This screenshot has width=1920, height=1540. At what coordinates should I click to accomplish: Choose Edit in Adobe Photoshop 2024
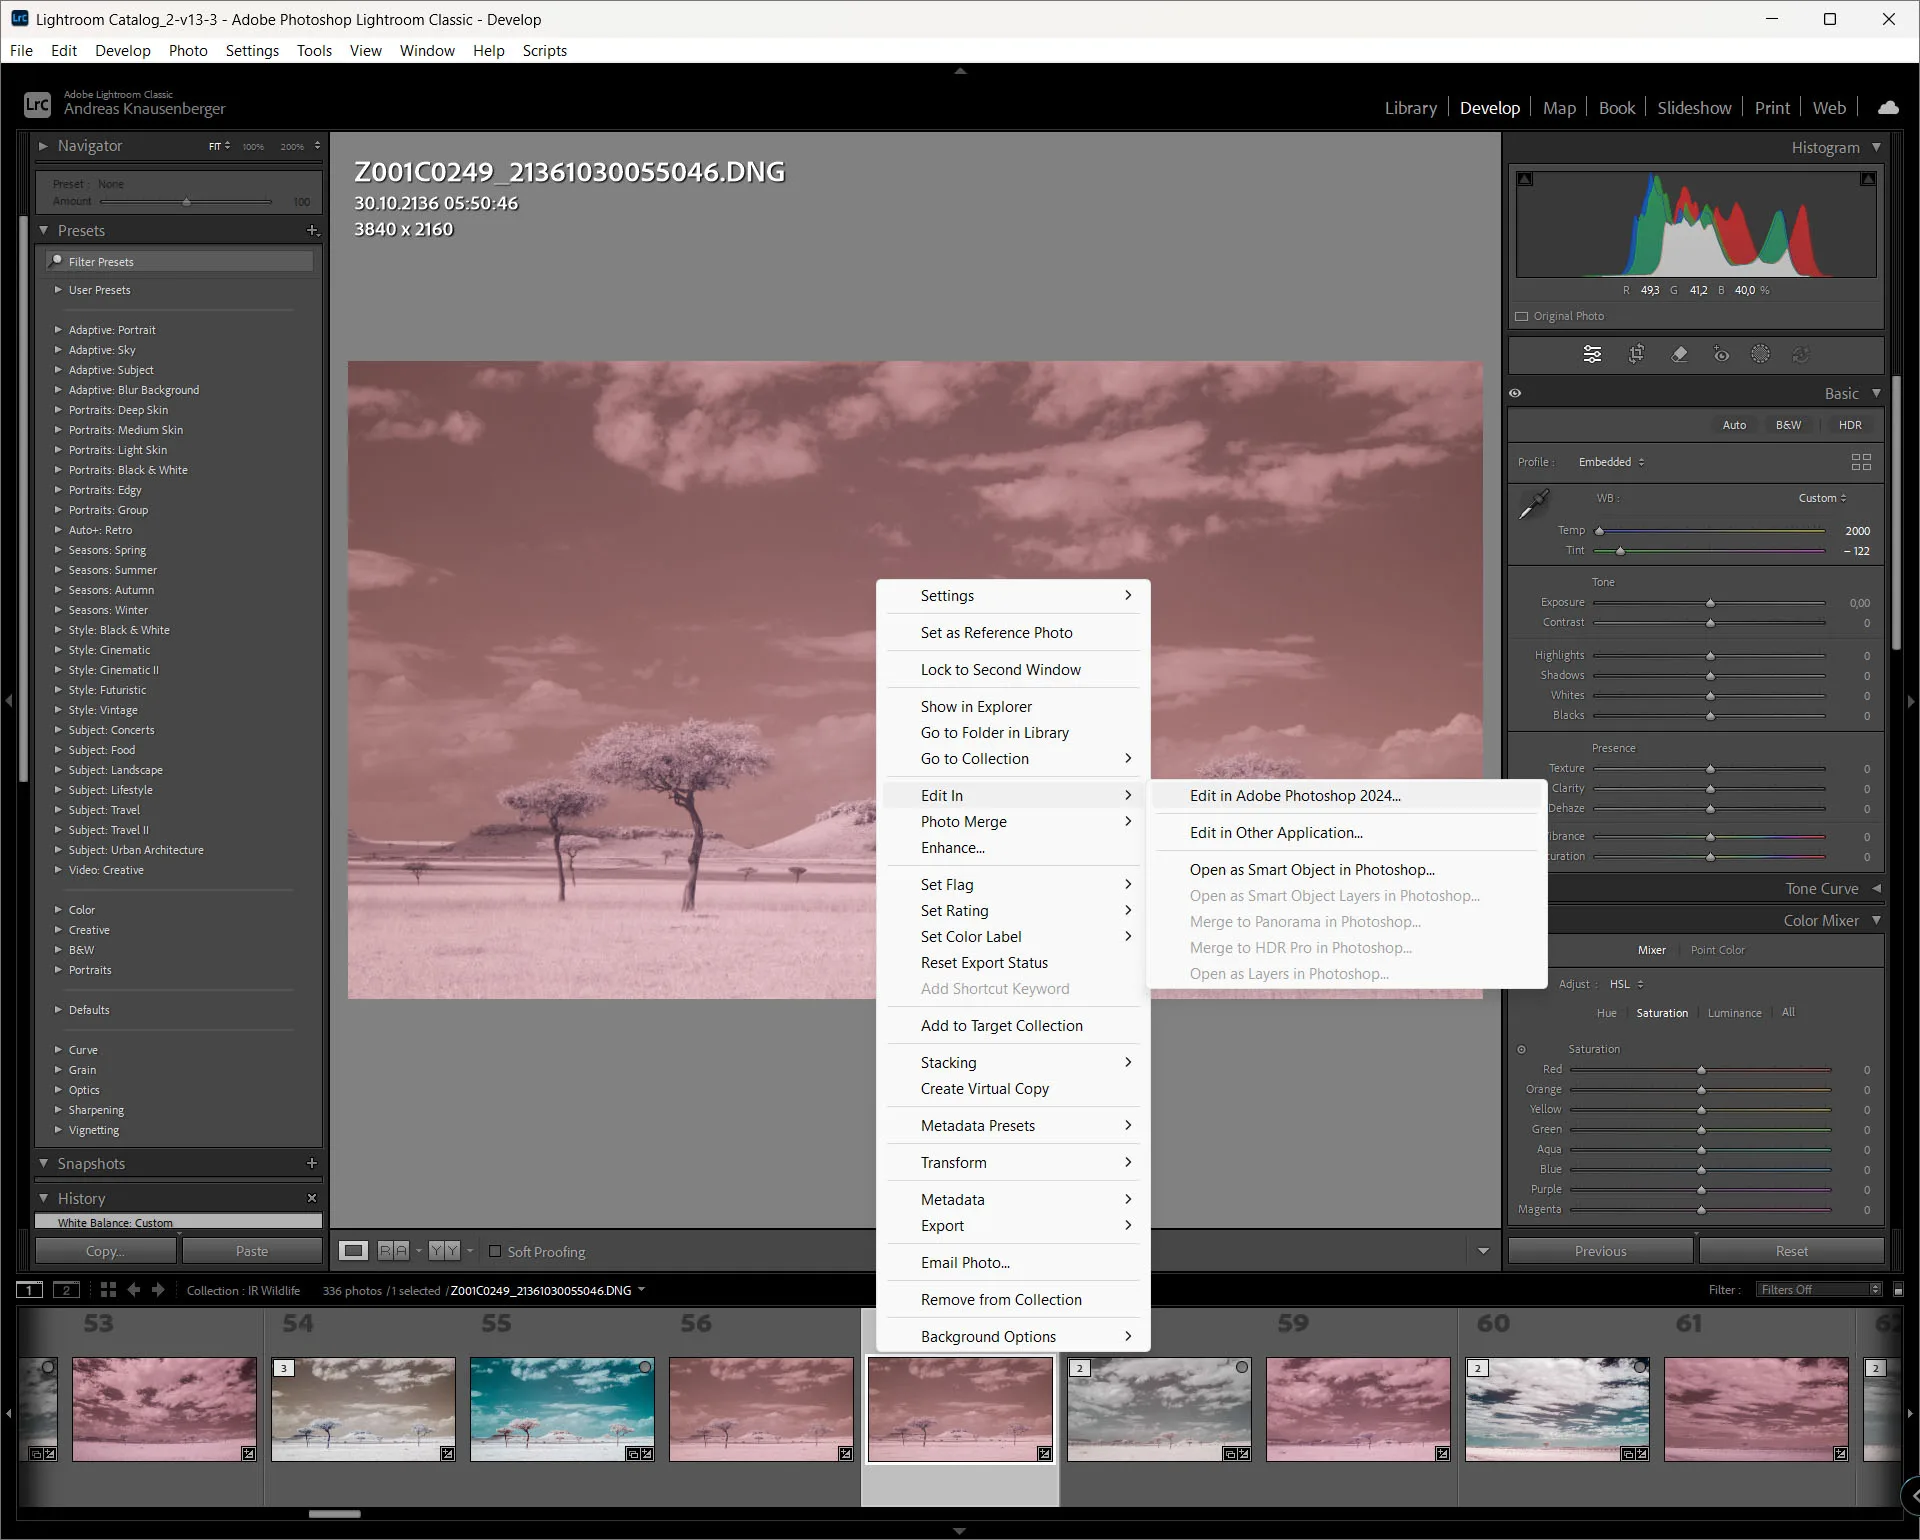[1295, 796]
